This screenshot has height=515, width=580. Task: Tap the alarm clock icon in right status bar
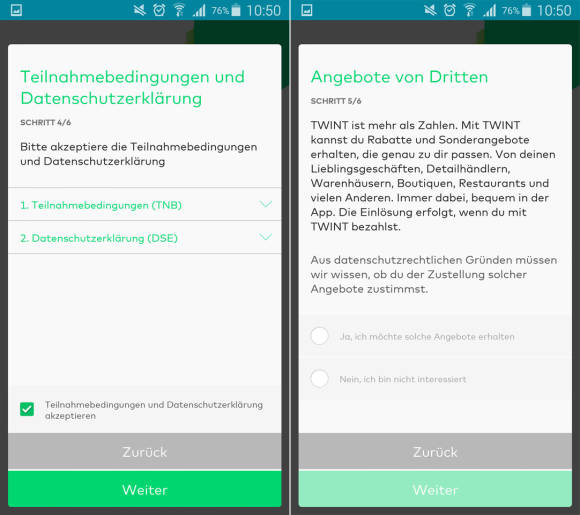tap(450, 10)
